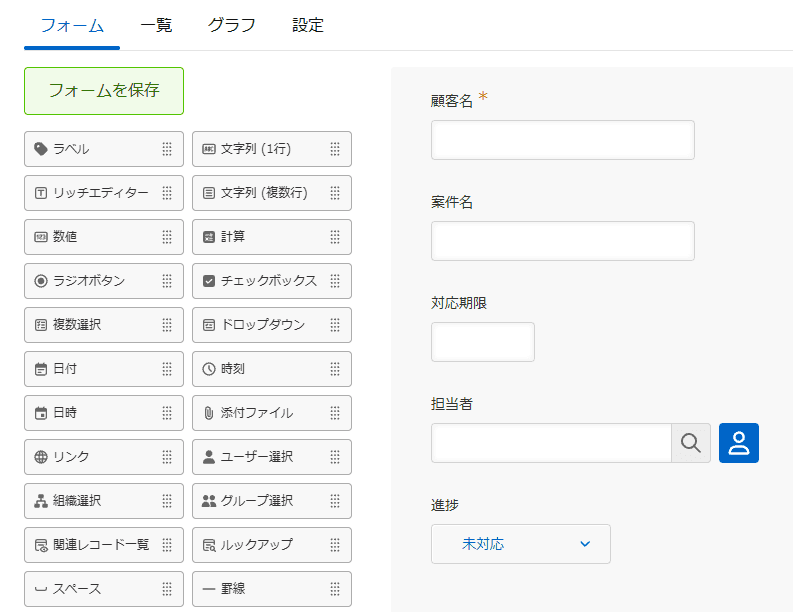793x612 pixels.
Task: Select the ラジオボタン field icon
Action: (x=40, y=281)
